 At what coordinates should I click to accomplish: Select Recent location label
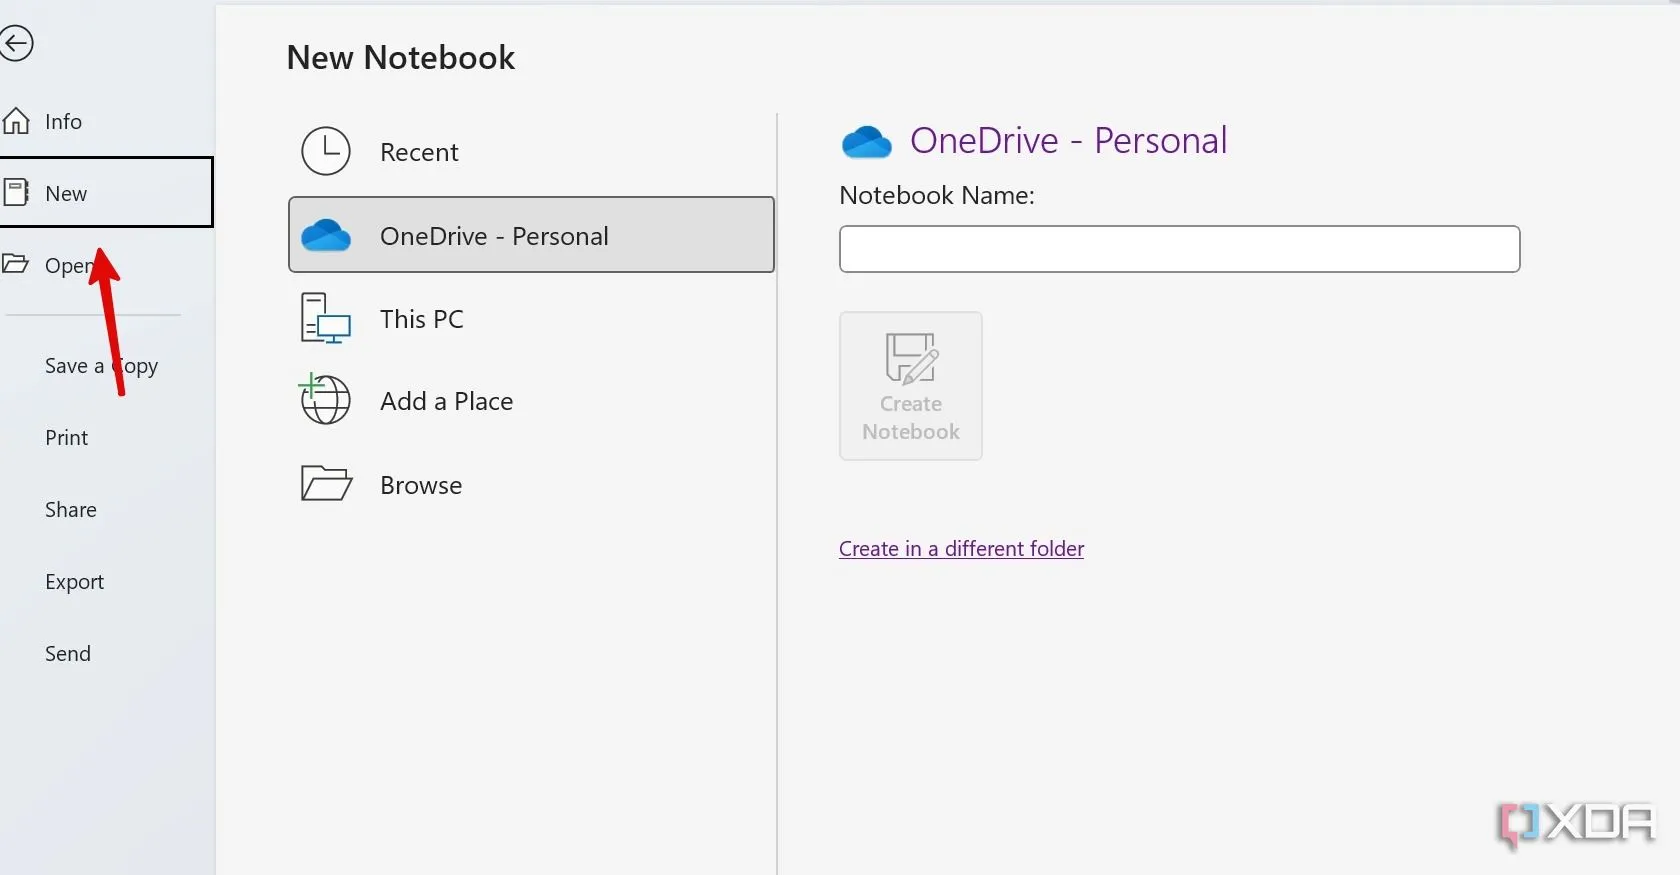[x=419, y=152]
